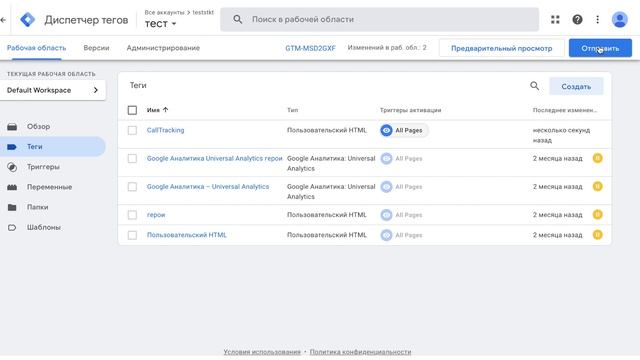Switch to Администрирование tab

point(163,48)
